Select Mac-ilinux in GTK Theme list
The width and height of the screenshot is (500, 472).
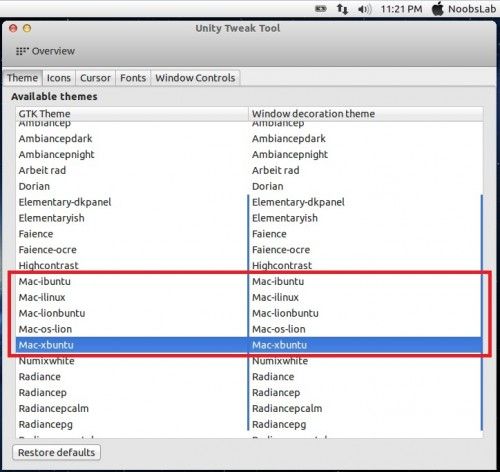tap(132, 297)
